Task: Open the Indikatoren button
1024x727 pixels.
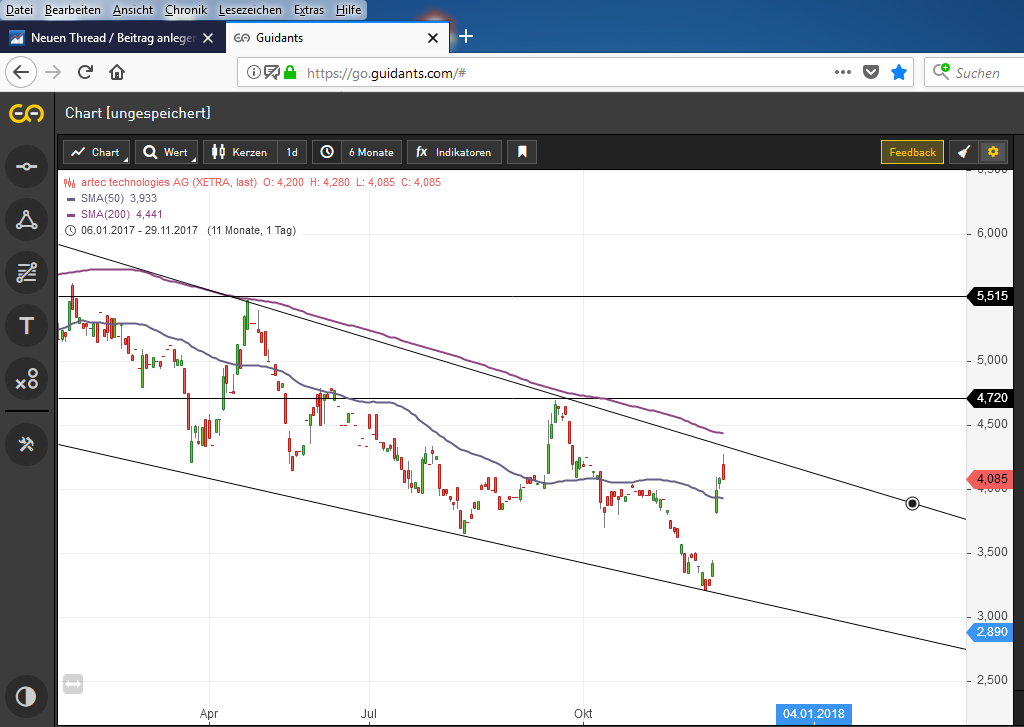Action: [x=453, y=152]
